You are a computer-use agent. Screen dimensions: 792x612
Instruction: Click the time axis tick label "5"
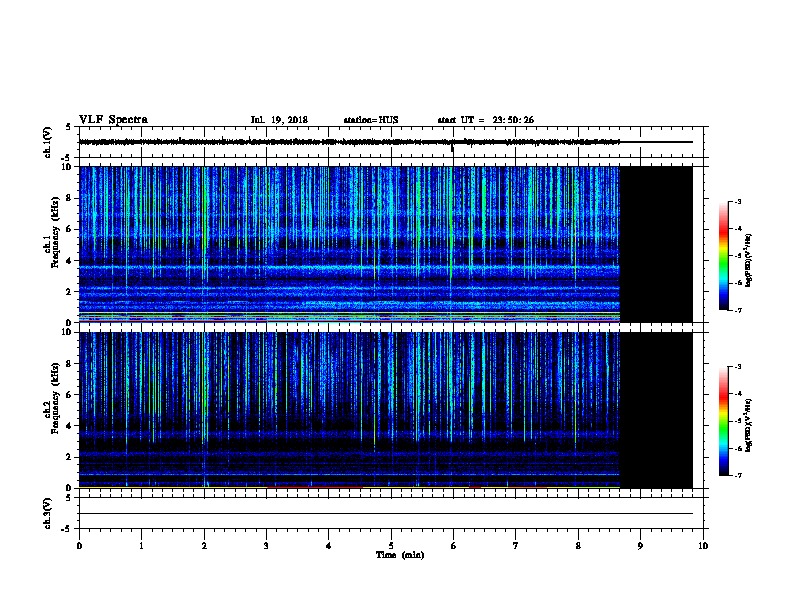391,546
